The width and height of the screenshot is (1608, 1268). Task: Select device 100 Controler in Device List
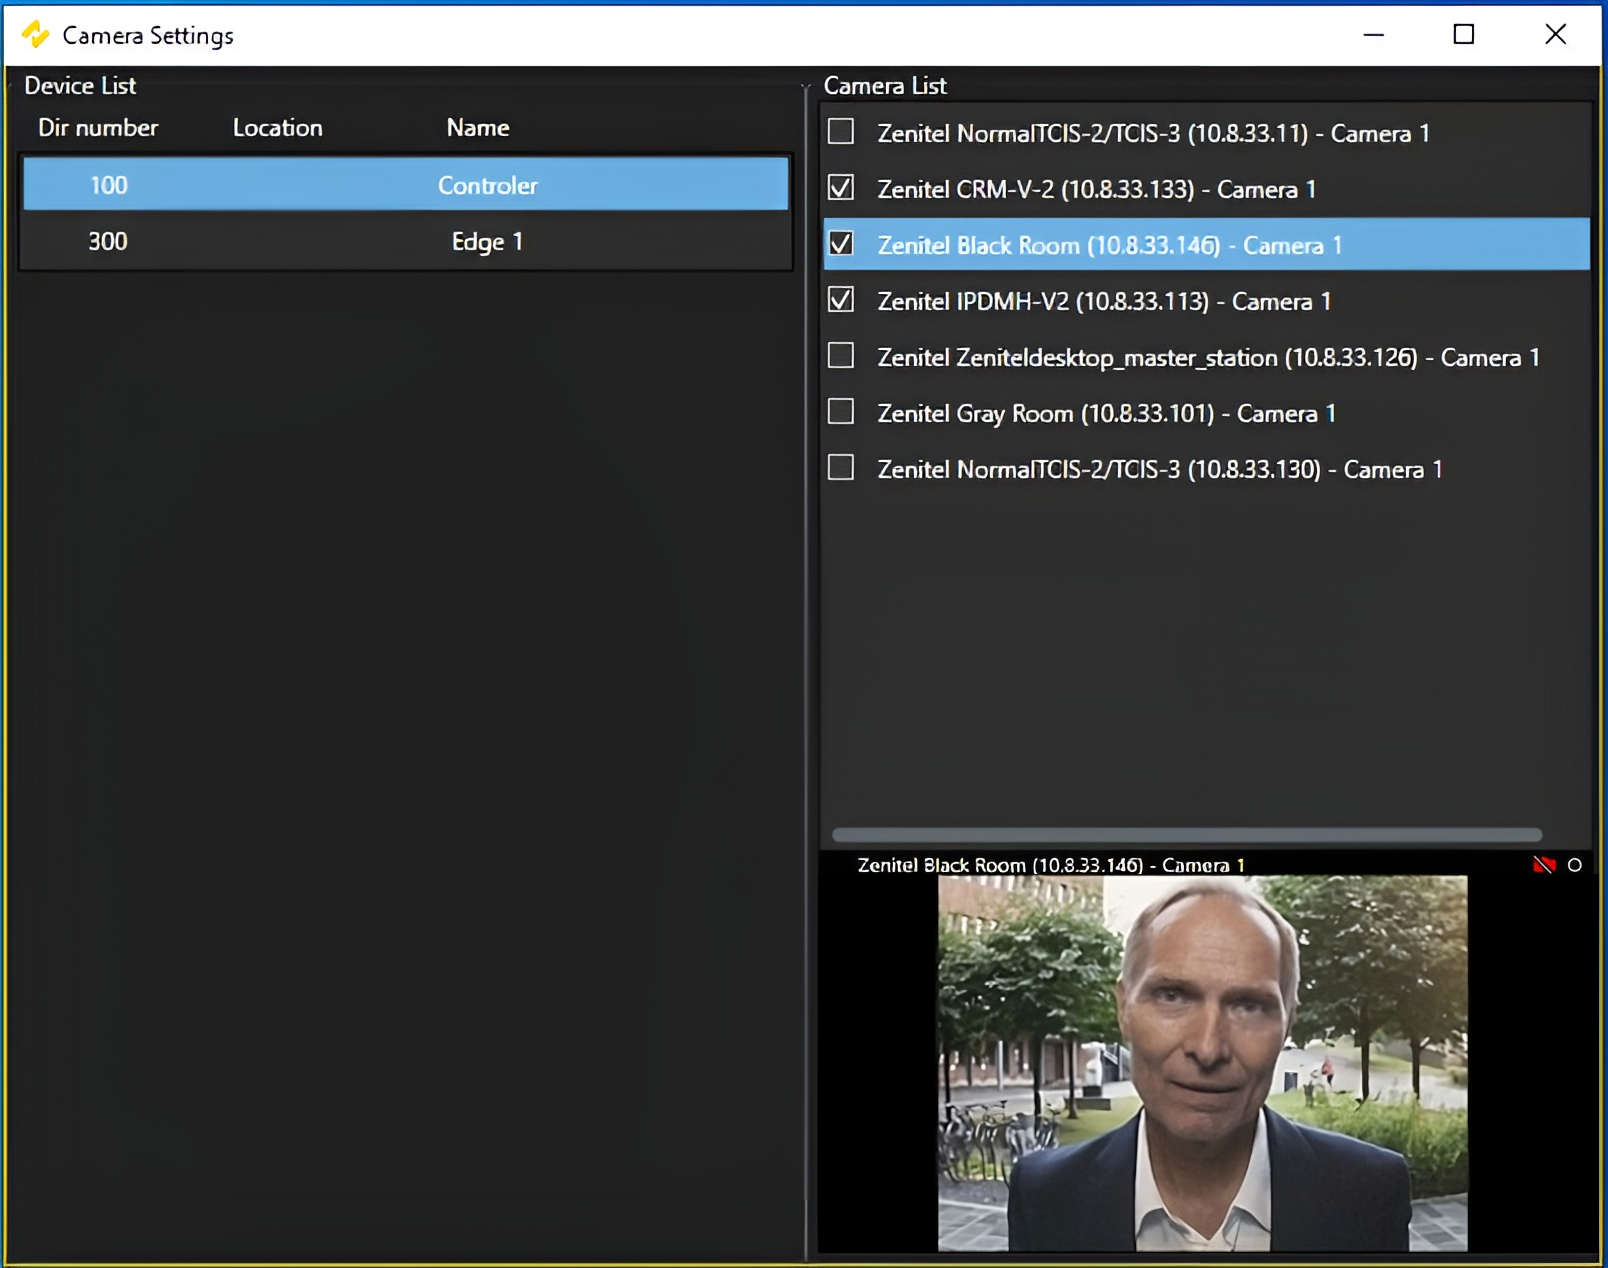point(405,185)
